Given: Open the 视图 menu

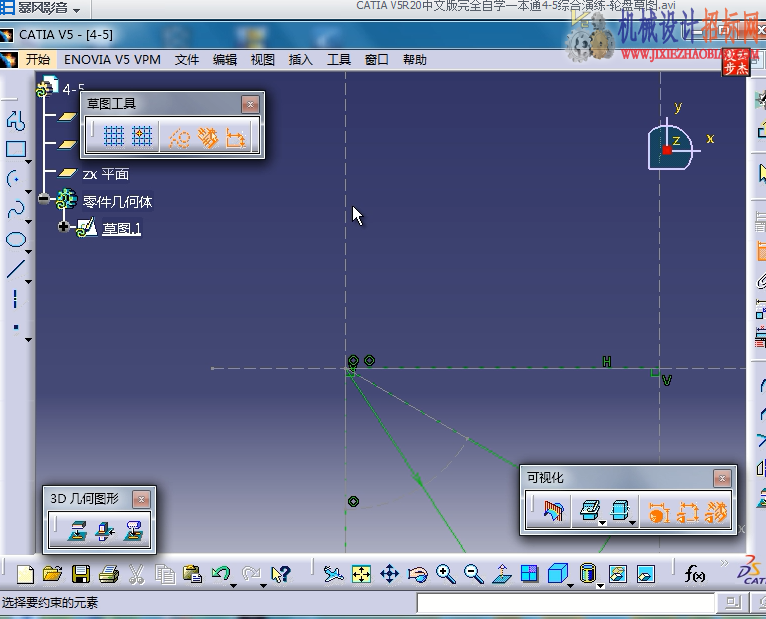Looking at the screenshot, I should click(262, 60).
